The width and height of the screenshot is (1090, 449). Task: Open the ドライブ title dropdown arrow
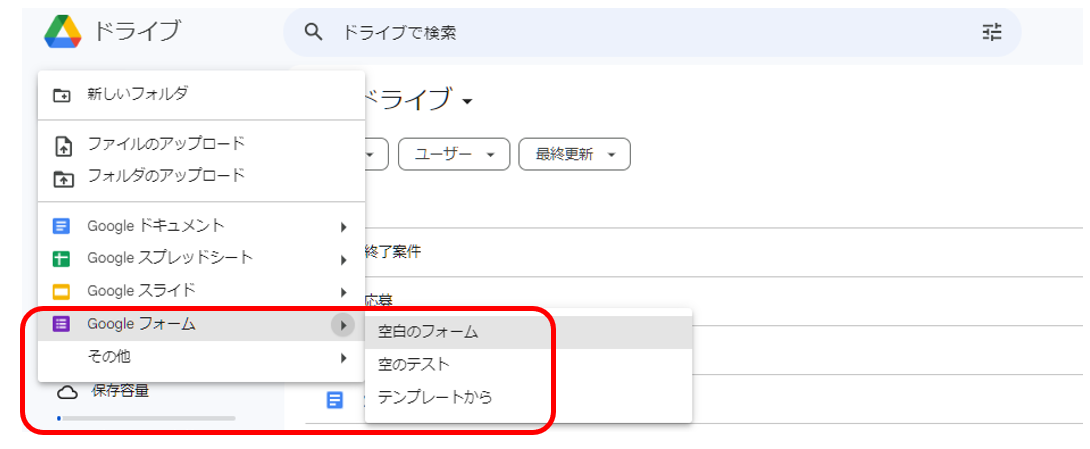(467, 103)
